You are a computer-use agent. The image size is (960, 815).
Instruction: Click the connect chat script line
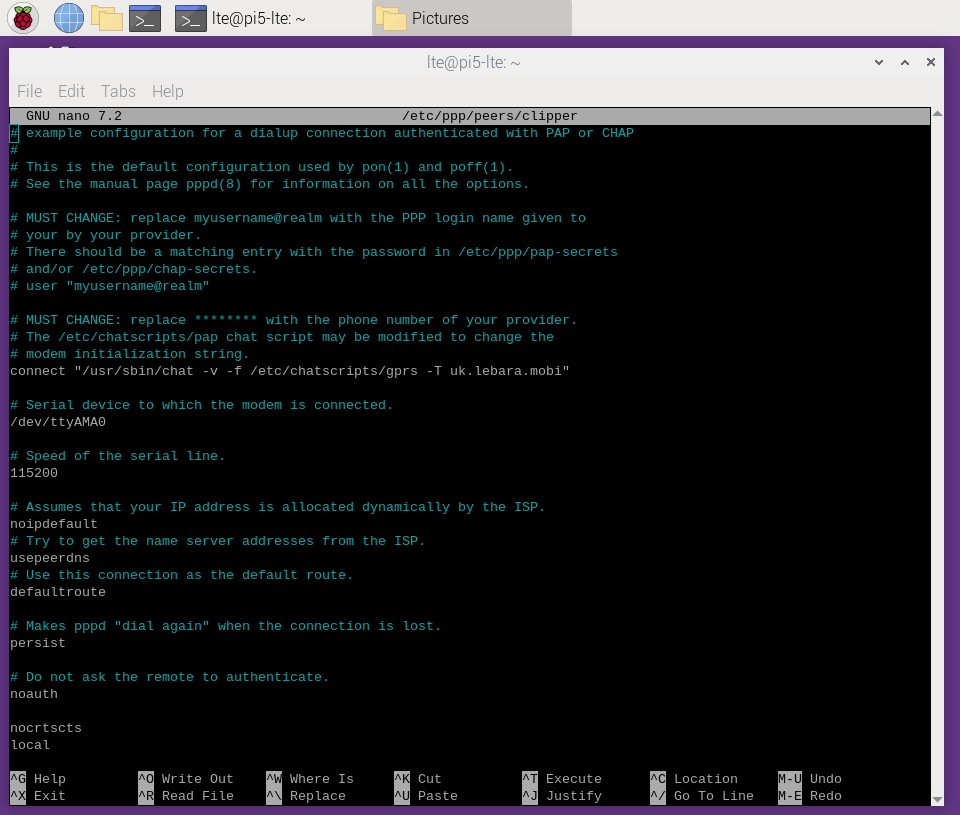290,371
